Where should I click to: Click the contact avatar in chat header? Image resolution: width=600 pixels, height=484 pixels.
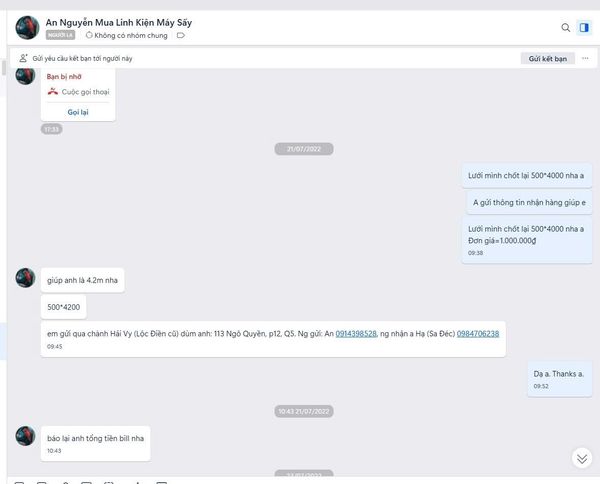[27, 27]
